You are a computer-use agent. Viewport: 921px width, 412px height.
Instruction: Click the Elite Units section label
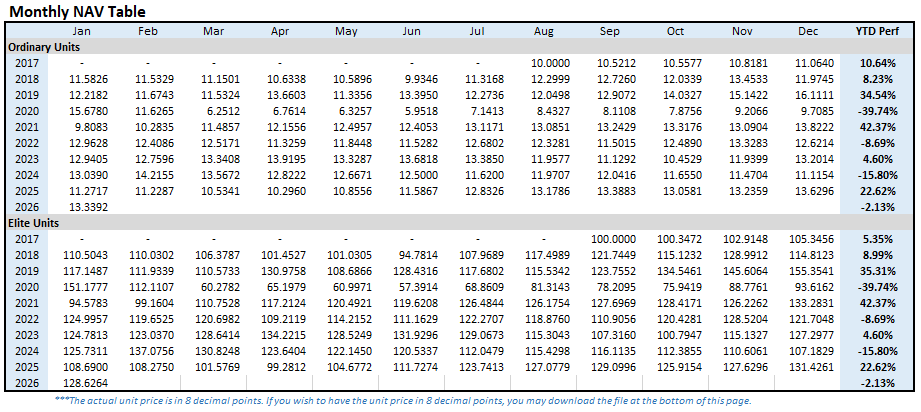pos(35,225)
